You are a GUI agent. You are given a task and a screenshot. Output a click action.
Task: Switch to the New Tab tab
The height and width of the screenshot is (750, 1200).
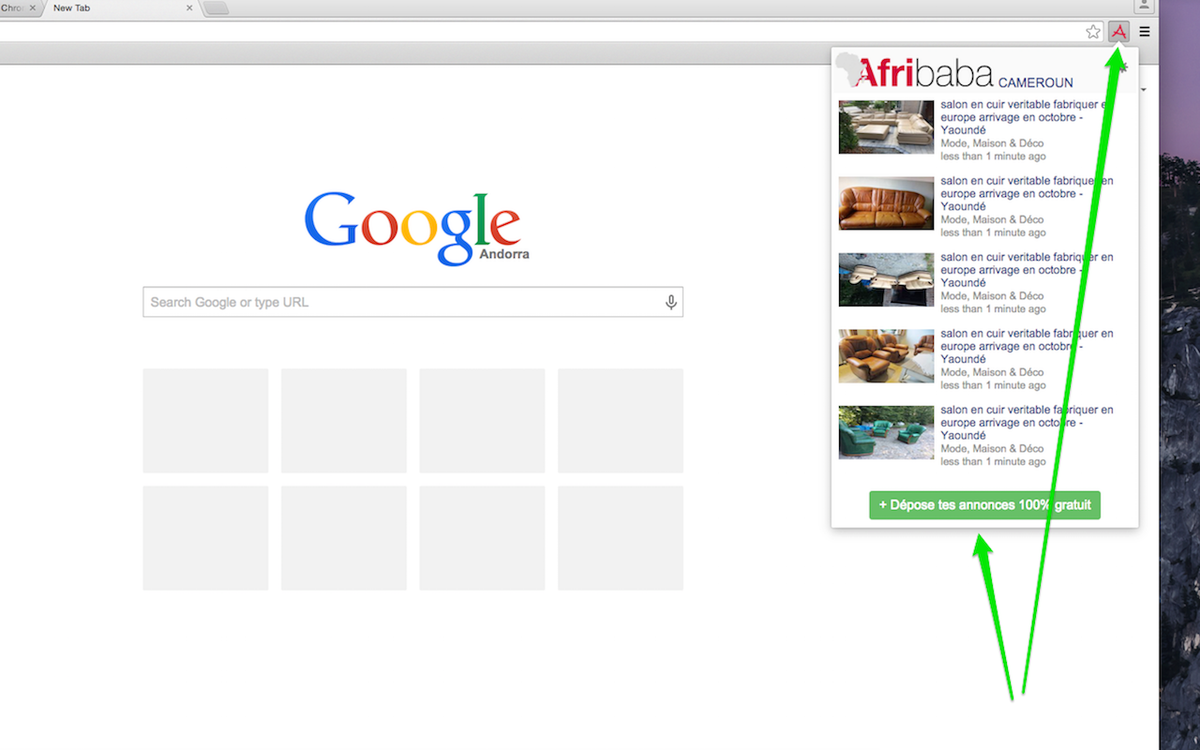point(118,8)
